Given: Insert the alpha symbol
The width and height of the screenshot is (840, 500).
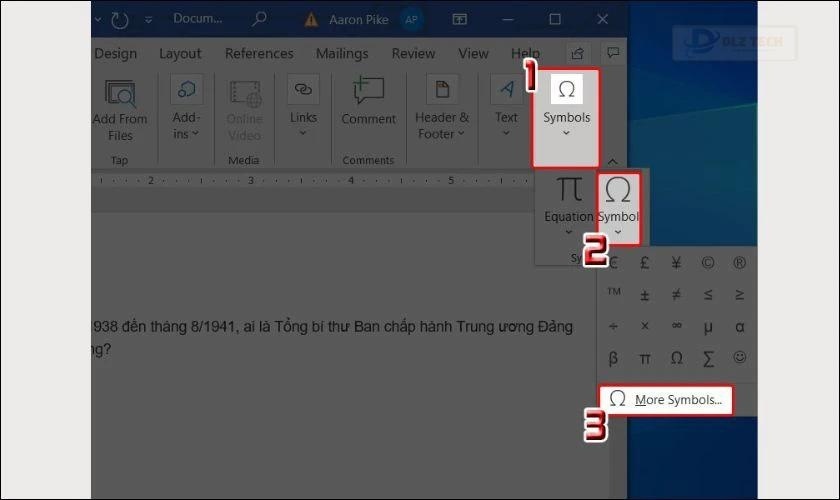Looking at the screenshot, I should coord(739,327).
